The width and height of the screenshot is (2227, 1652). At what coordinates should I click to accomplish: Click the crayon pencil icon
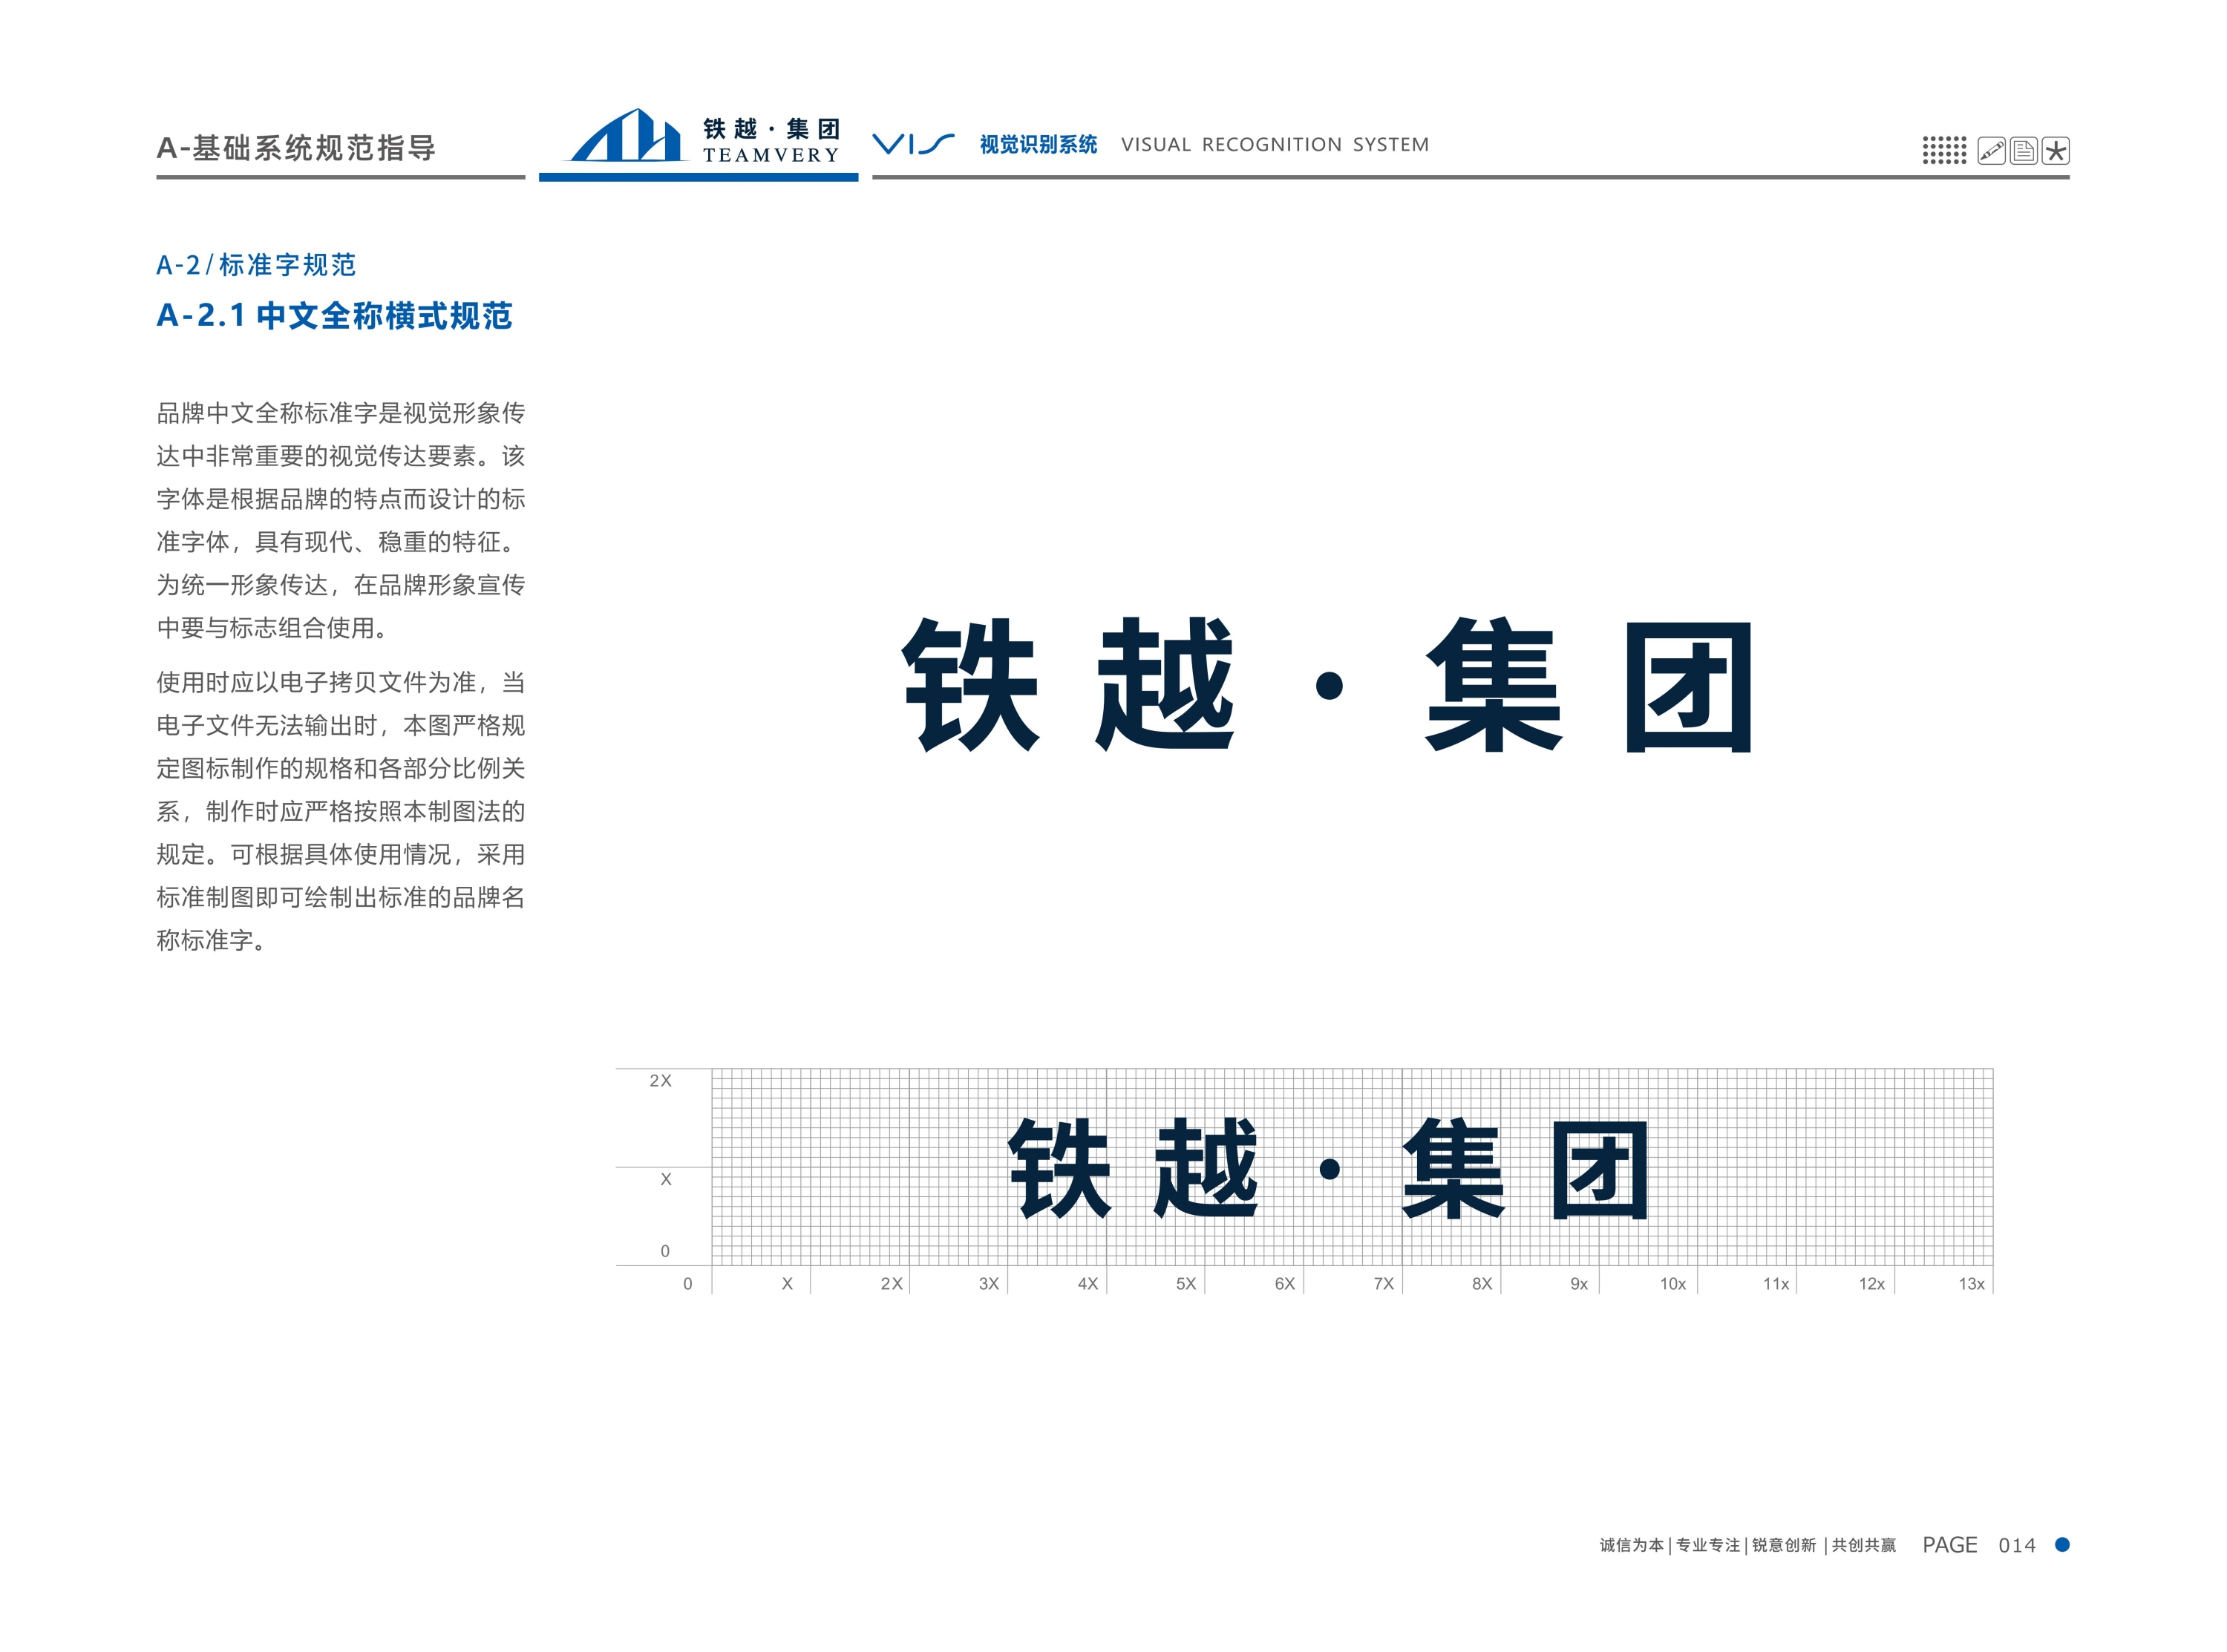click(x=1991, y=151)
